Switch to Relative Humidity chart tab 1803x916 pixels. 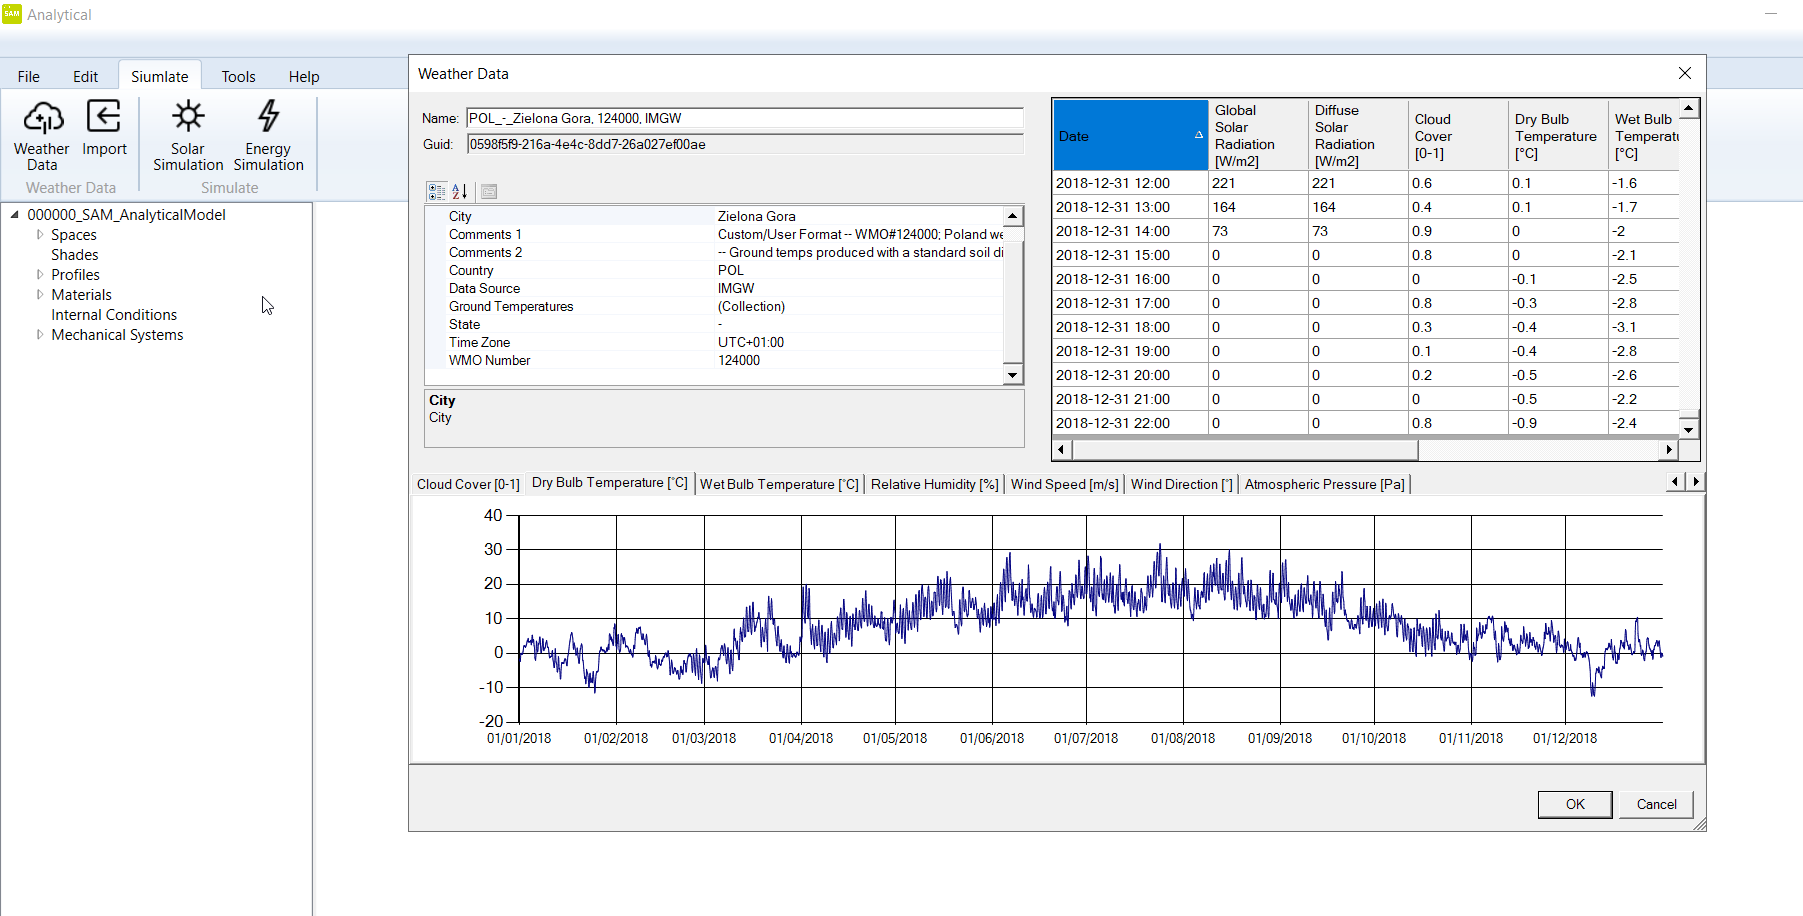934,484
